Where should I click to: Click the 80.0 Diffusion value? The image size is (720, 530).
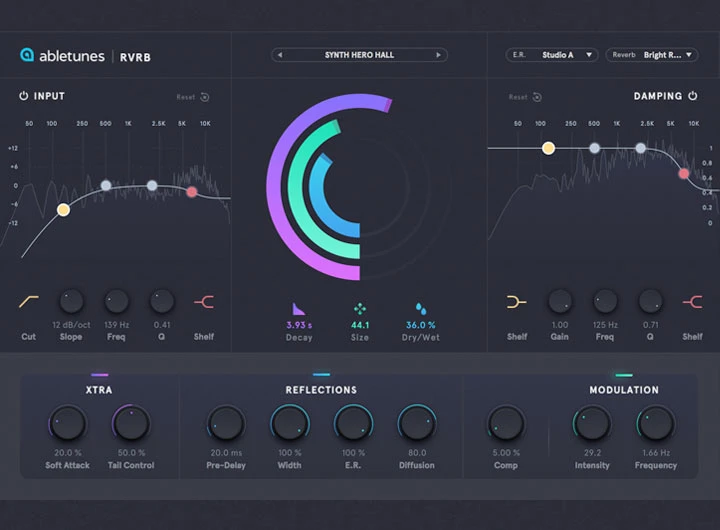(x=417, y=452)
